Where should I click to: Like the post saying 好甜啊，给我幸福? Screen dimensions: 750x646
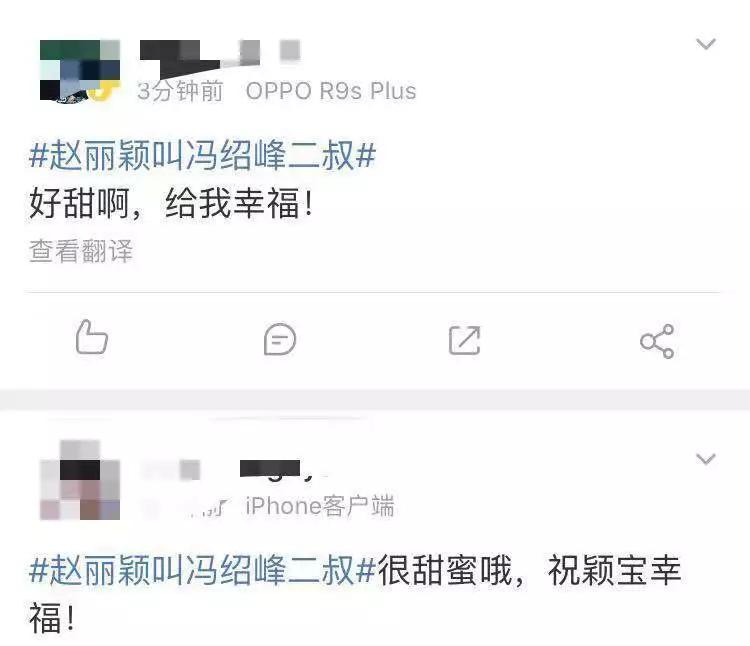pyautogui.click(x=92, y=337)
